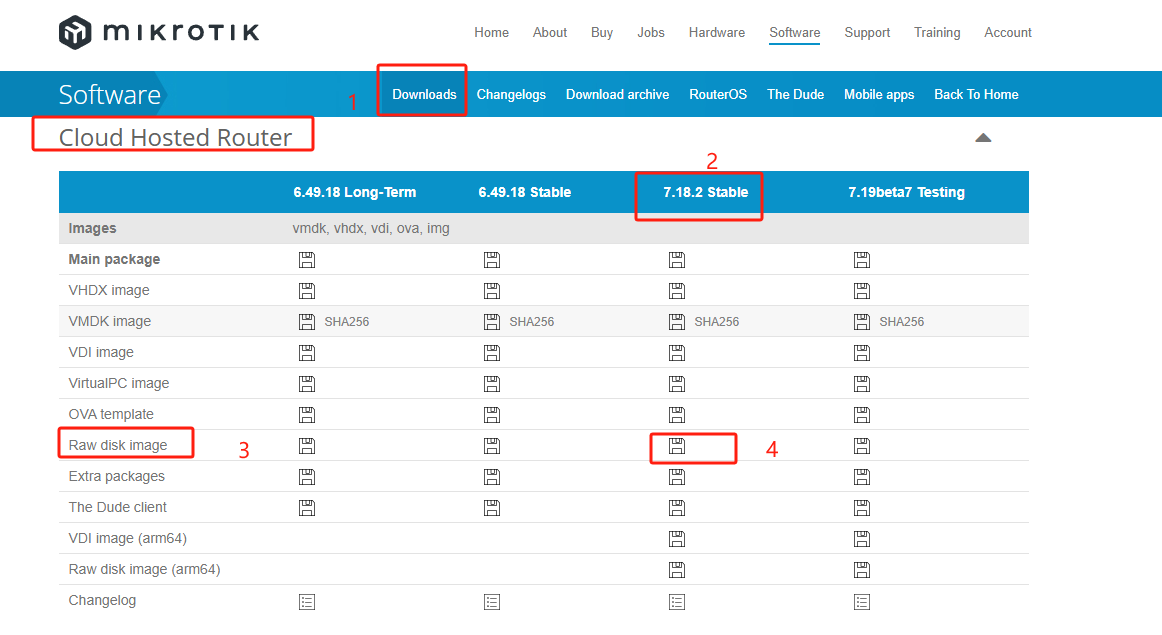The image size is (1162, 635).
Task: Open the About menu item
Action: tap(550, 33)
